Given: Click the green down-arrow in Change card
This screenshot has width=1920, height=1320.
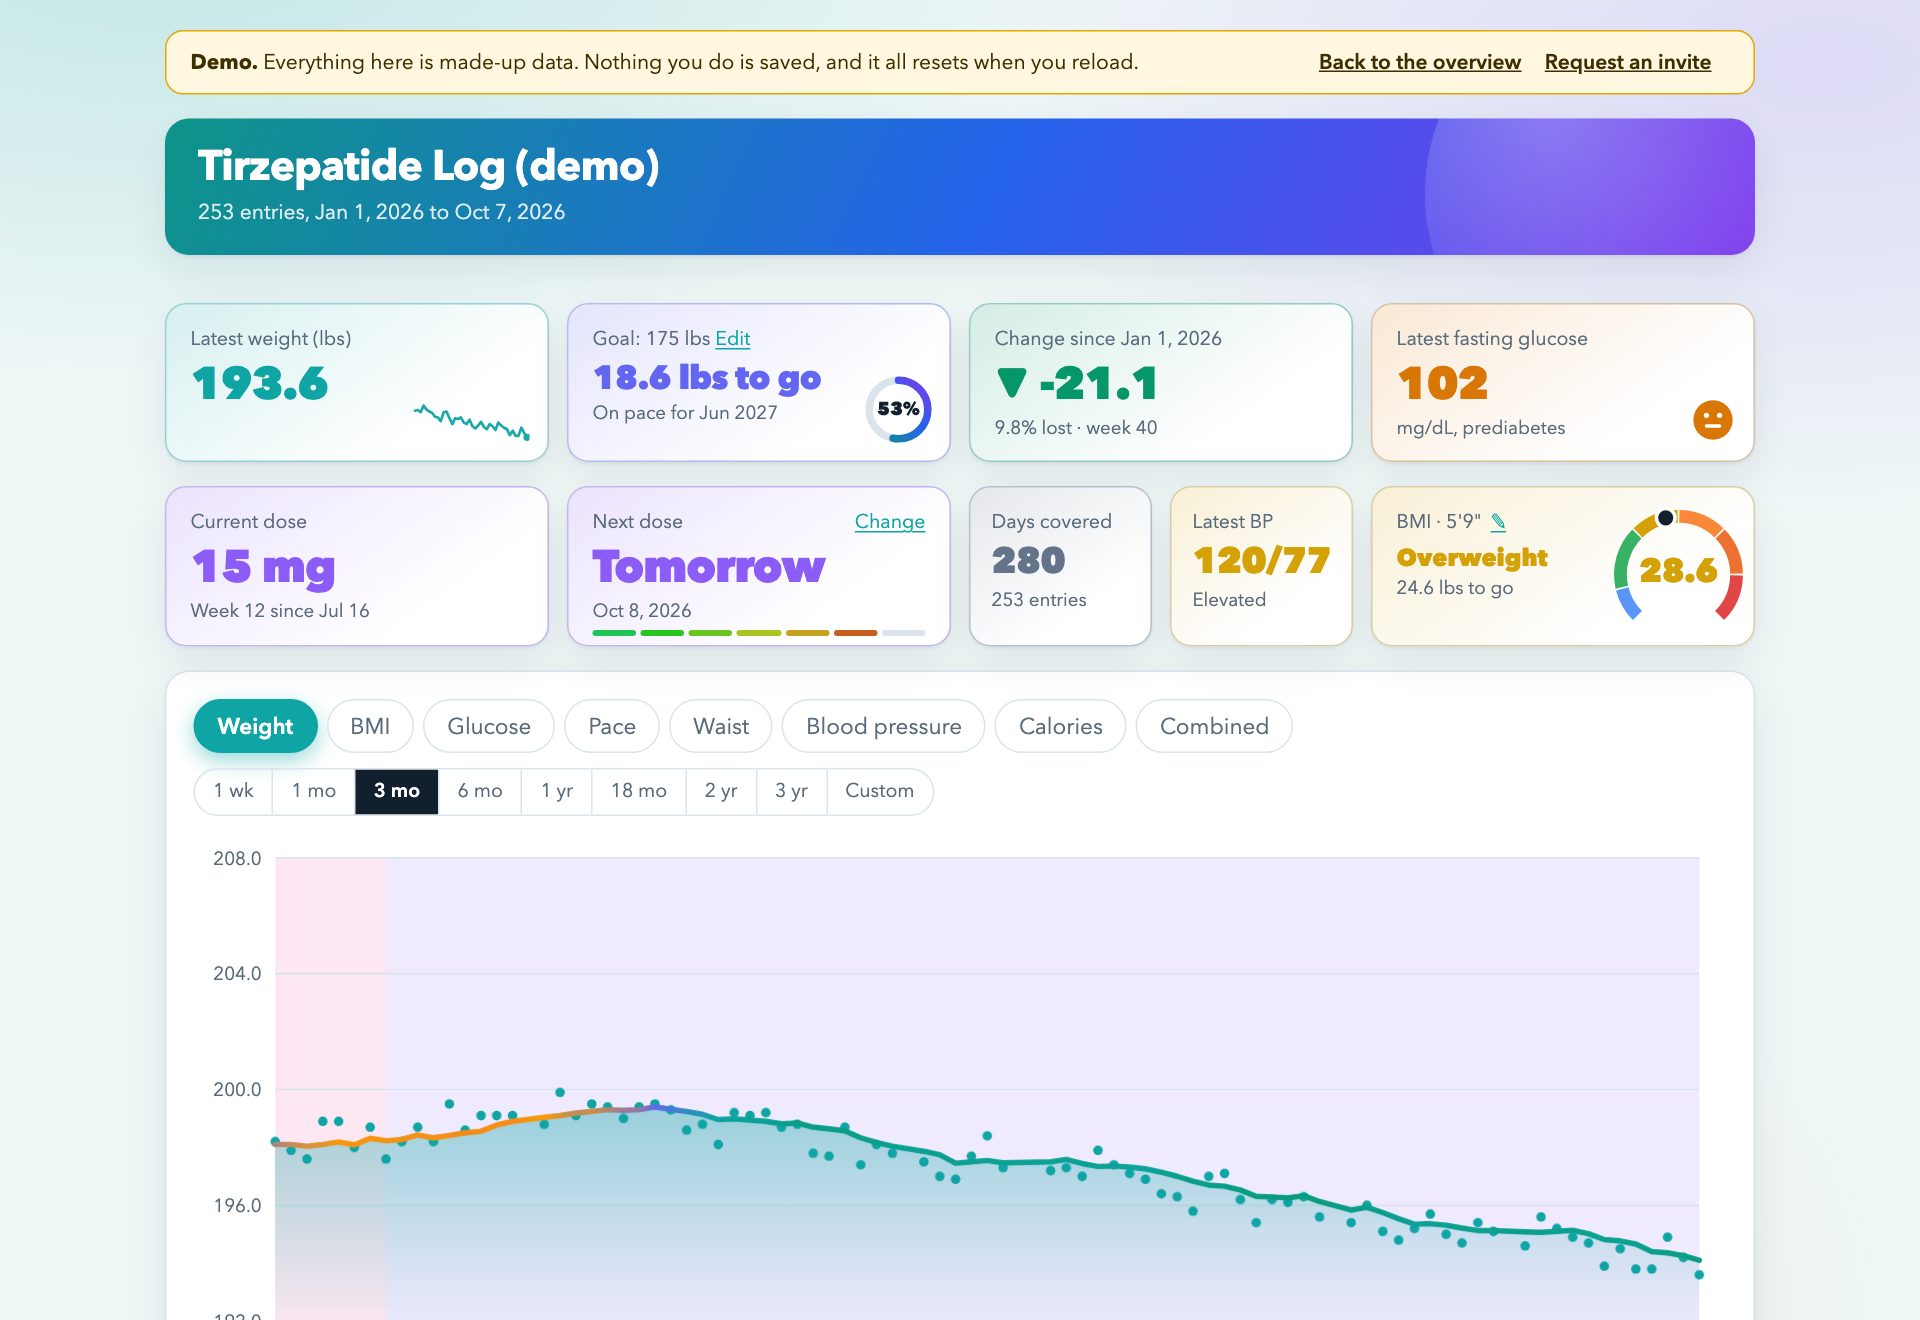Looking at the screenshot, I should pyautogui.click(x=1012, y=383).
